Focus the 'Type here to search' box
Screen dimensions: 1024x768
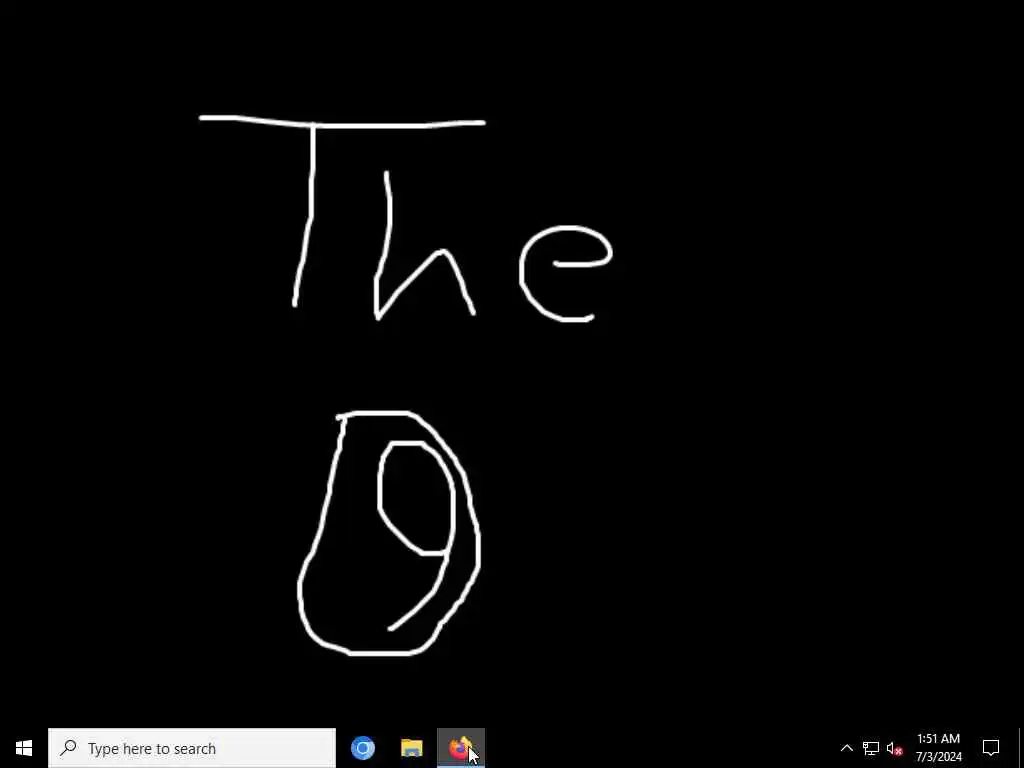tap(192, 748)
